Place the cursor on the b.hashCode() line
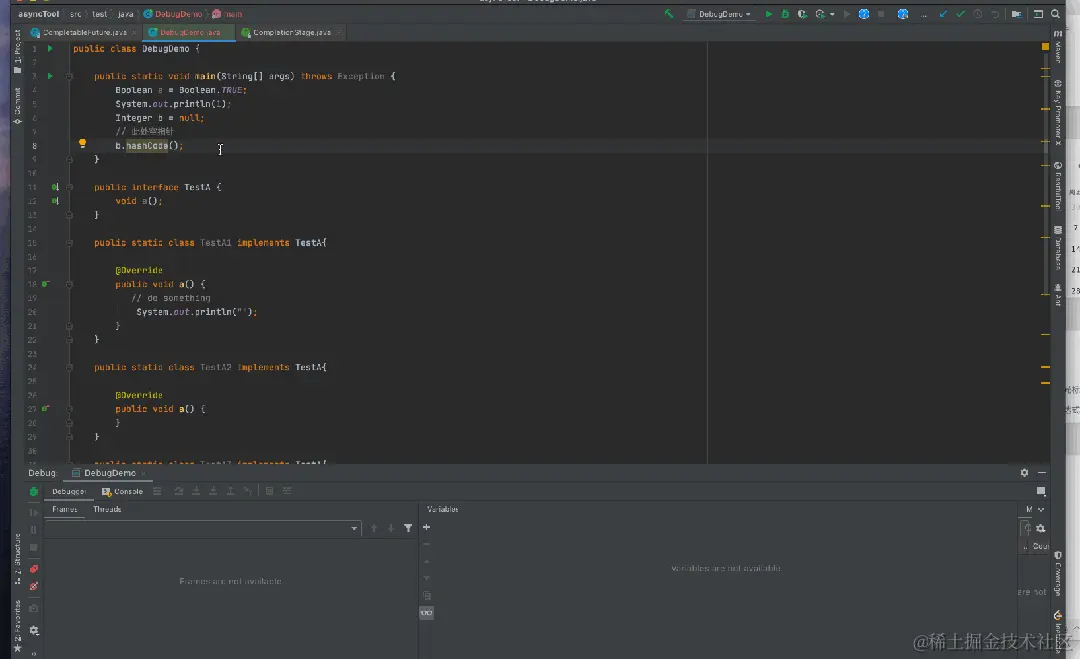The width and height of the screenshot is (1080, 659). (x=149, y=146)
